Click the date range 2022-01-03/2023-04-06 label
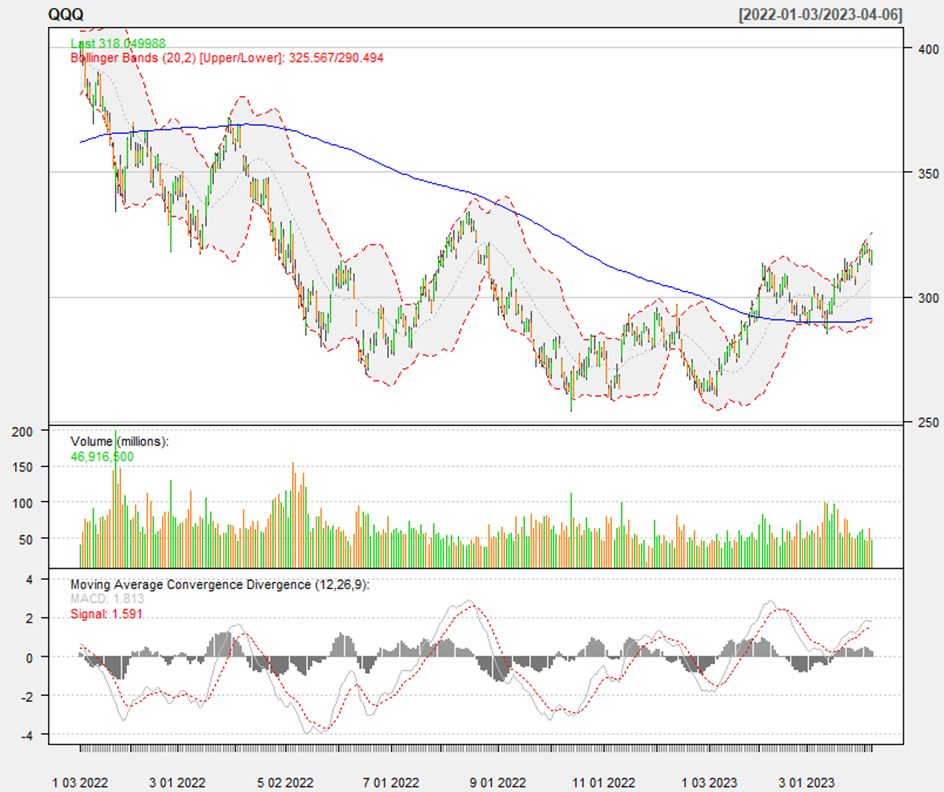 pos(821,14)
